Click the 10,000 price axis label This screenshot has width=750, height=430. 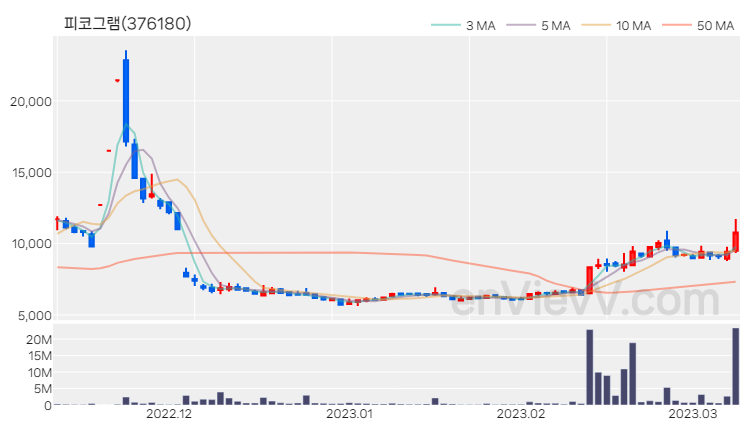click(x=32, y=244)
